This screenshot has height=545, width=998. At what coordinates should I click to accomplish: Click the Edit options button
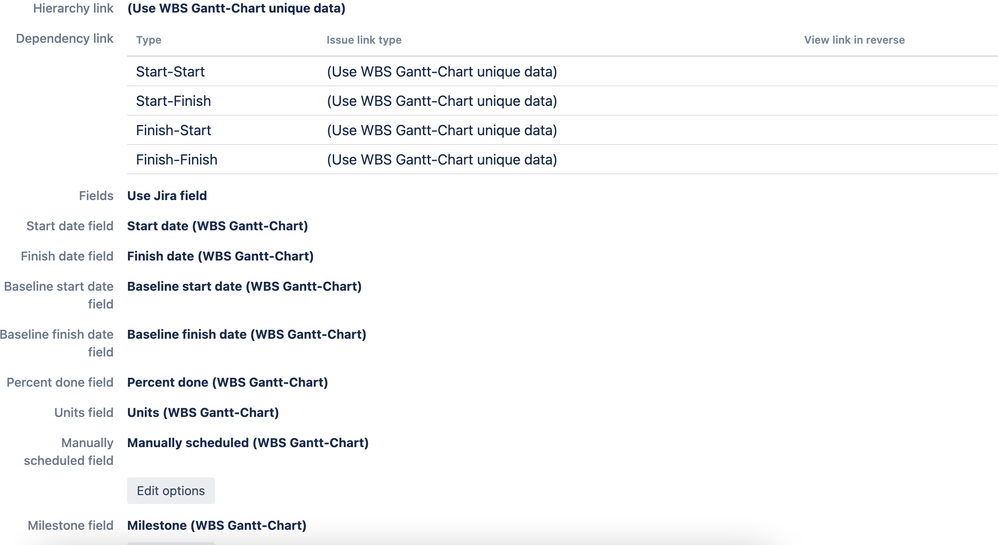tap(171, 491)
